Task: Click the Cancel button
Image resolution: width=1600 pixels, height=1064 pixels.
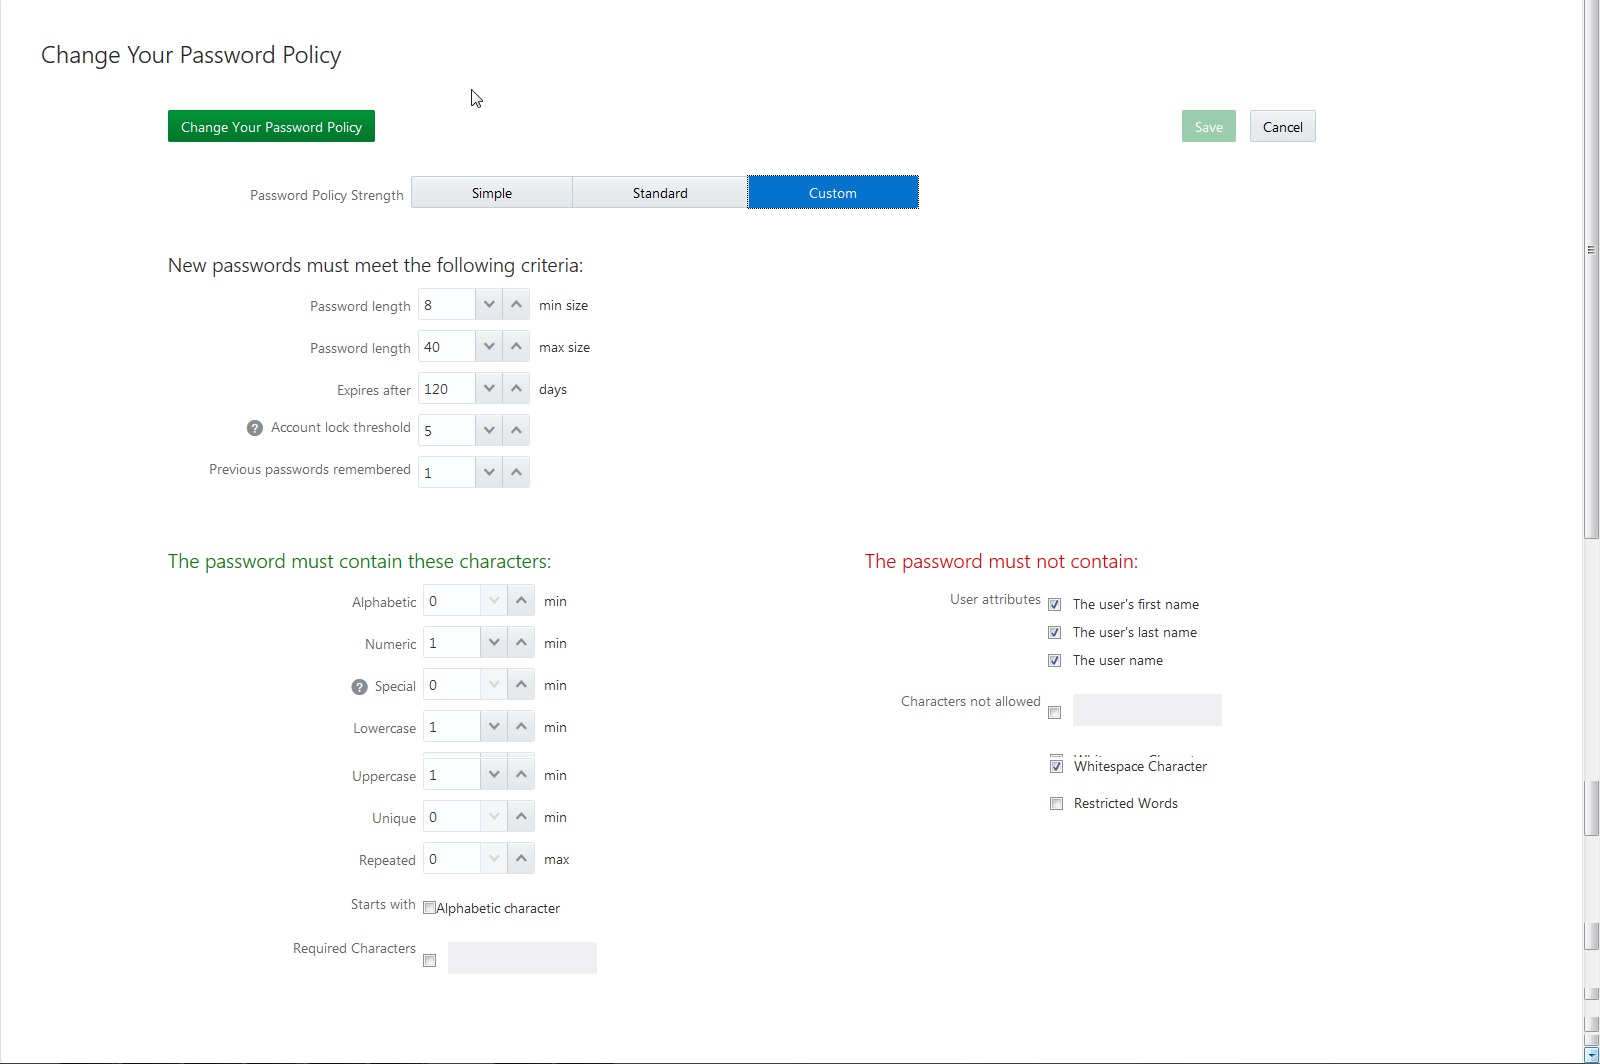Action: 1282,126
